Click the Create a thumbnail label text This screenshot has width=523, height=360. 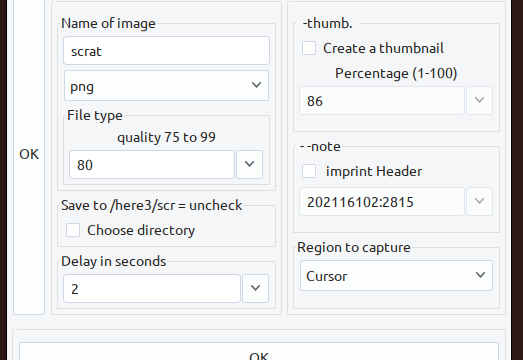coord(383,48)
